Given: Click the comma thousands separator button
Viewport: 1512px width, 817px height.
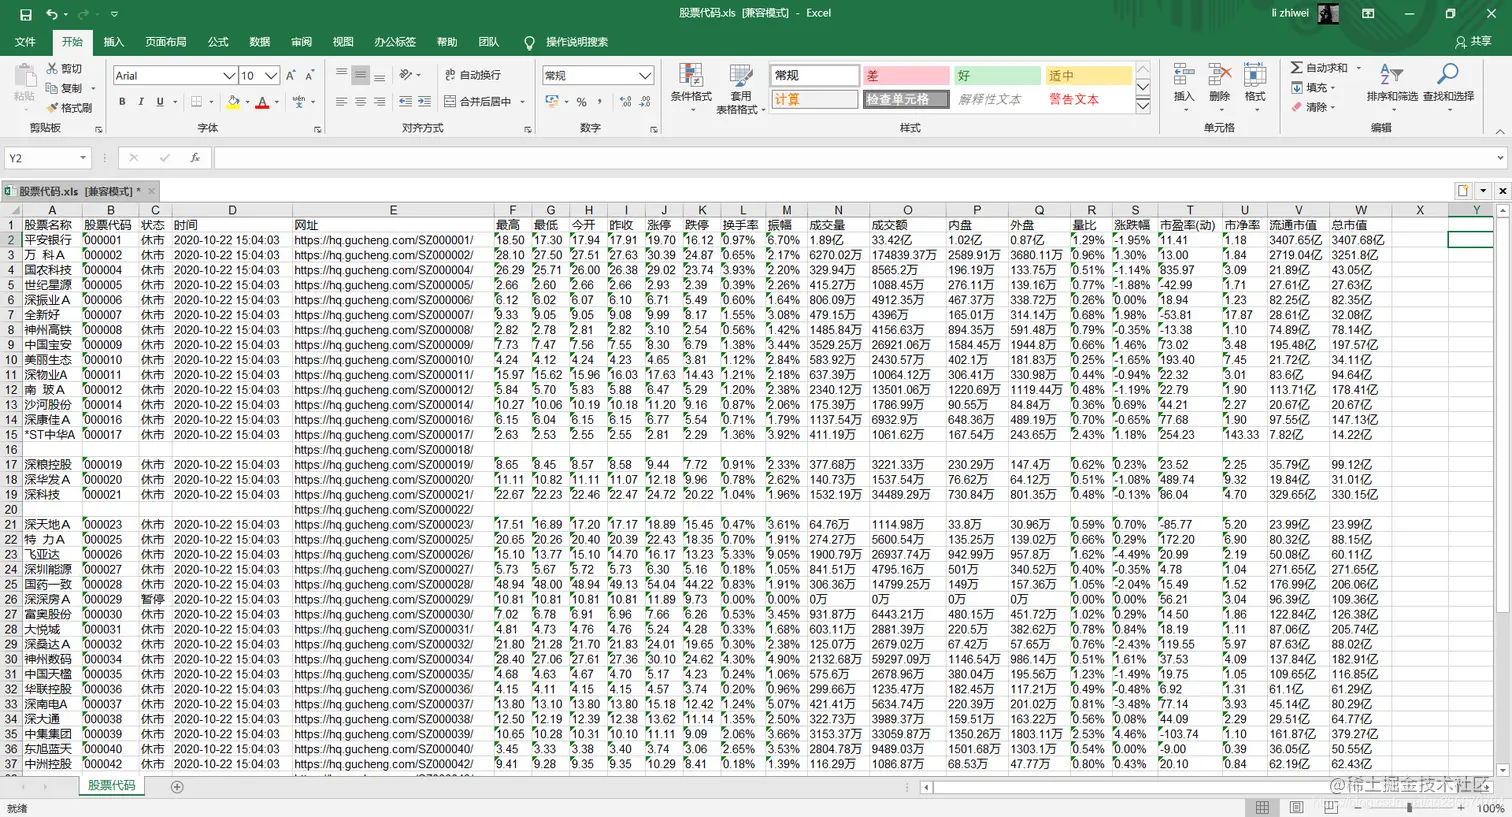Looking at the screenshot, I should 598,102.
